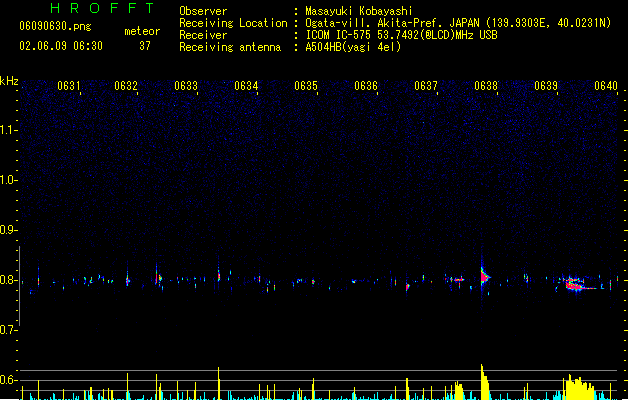629x400 pixels.
Task: Click the bright meteor echo under 0638
Action: point(484,277)
